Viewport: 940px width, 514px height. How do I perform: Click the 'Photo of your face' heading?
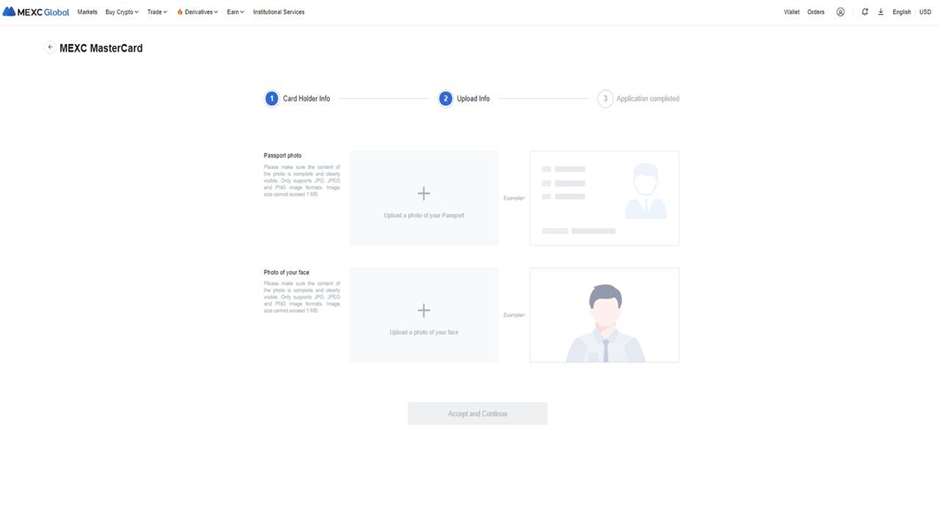point(287,272)
